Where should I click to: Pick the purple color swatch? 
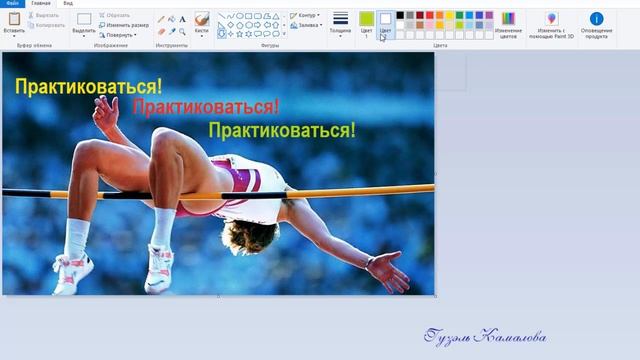click(x=489, y=15)
